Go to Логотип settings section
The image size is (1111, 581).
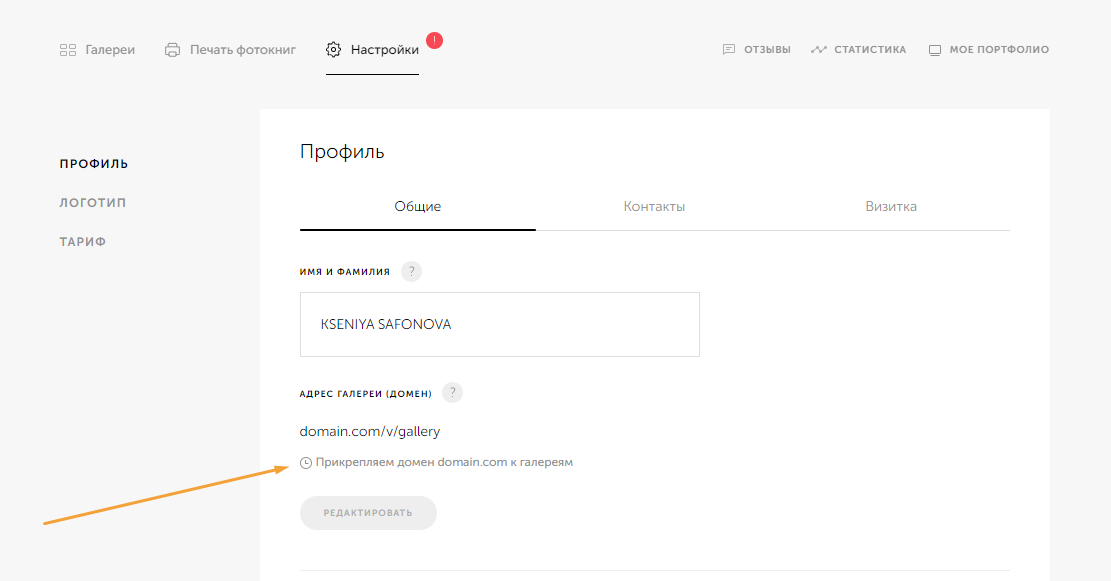pos(92,203)
